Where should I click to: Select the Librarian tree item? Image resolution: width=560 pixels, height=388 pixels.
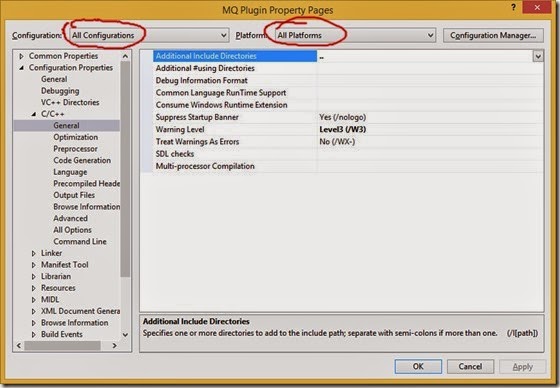click(56, 276)
